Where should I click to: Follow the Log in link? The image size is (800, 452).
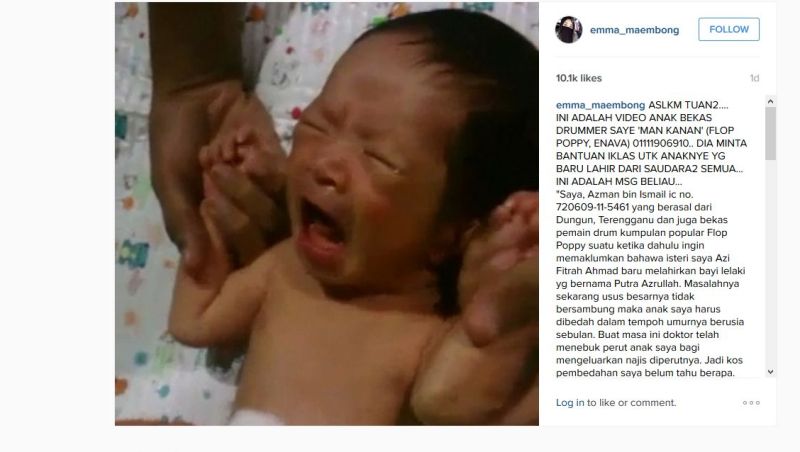coord(570,403)
